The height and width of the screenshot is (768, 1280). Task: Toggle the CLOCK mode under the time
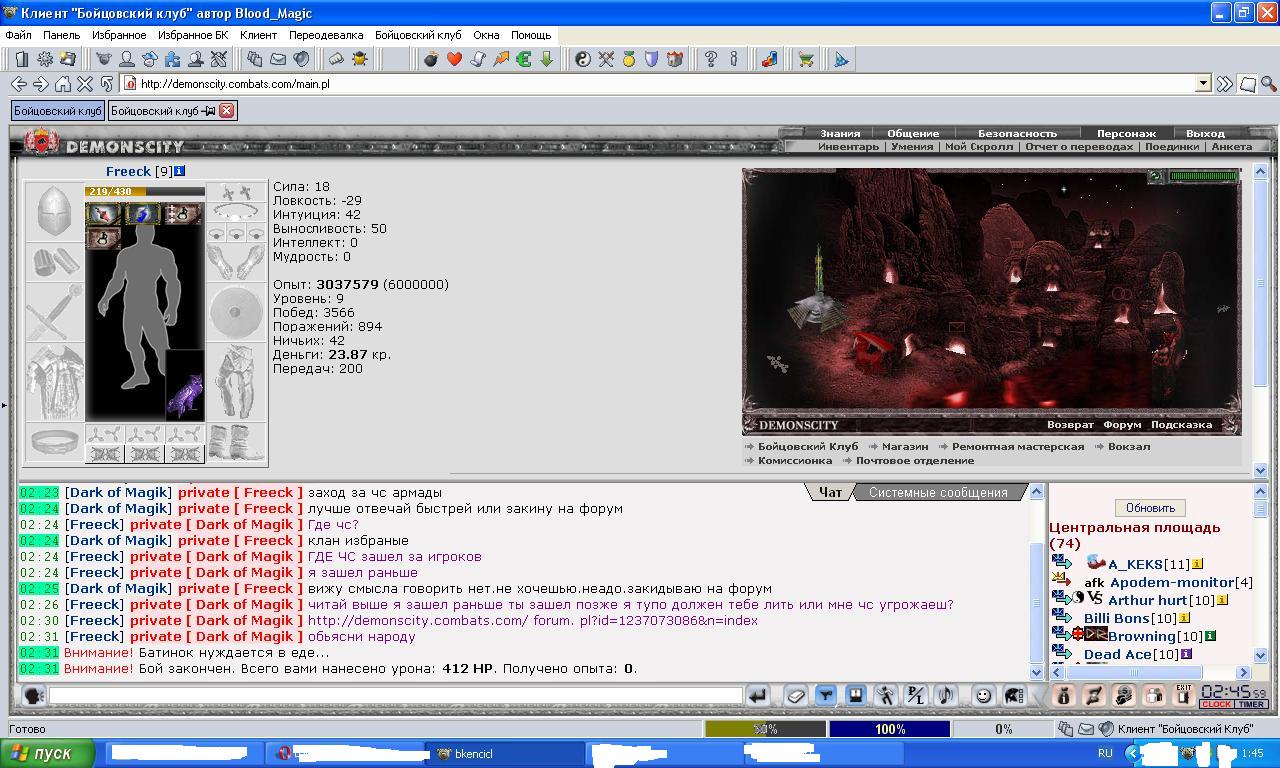[x=1216, y=704]
